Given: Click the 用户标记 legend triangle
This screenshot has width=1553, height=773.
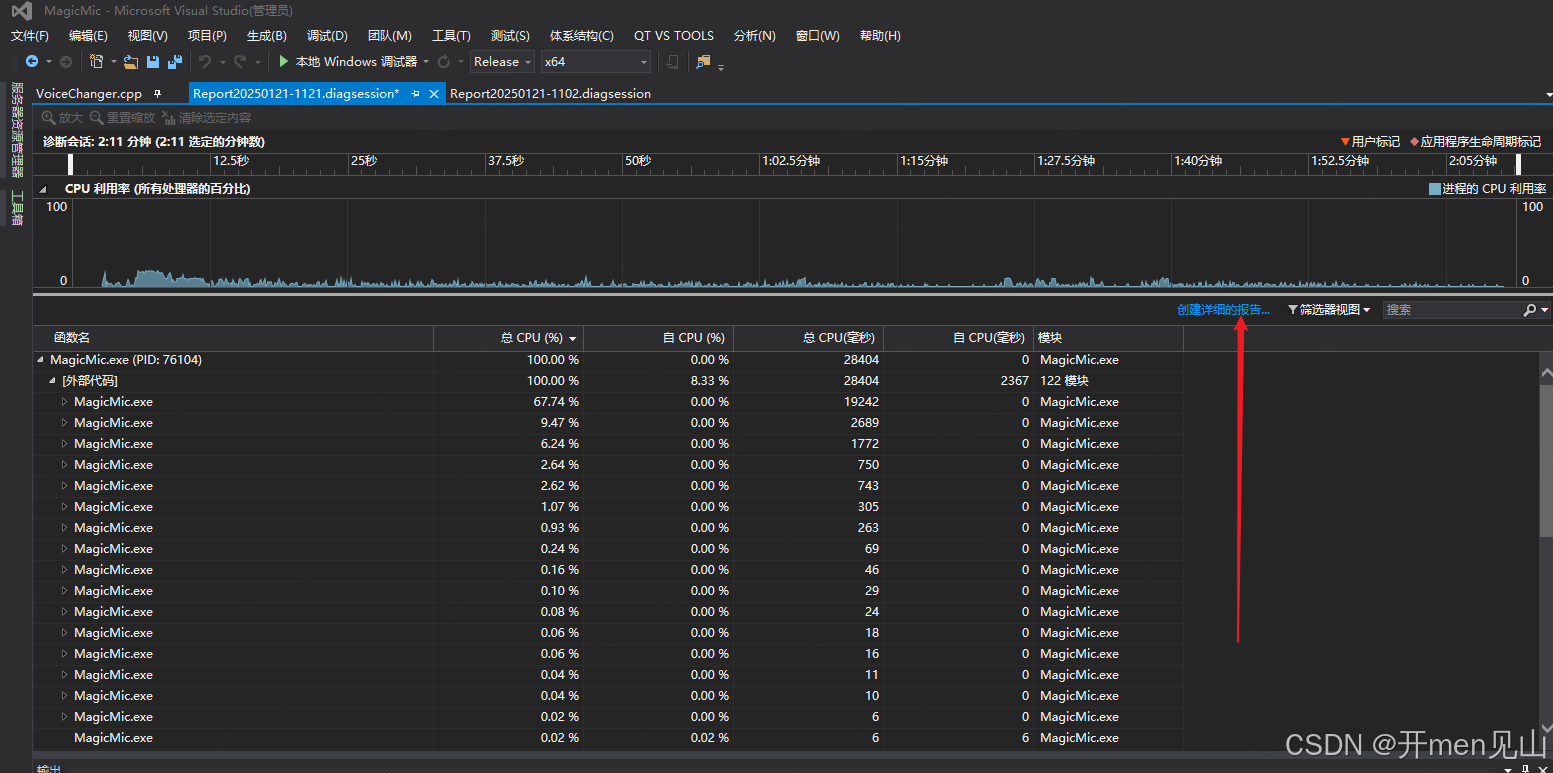Looking at the screenshot, I should [x=1345, y=142].
